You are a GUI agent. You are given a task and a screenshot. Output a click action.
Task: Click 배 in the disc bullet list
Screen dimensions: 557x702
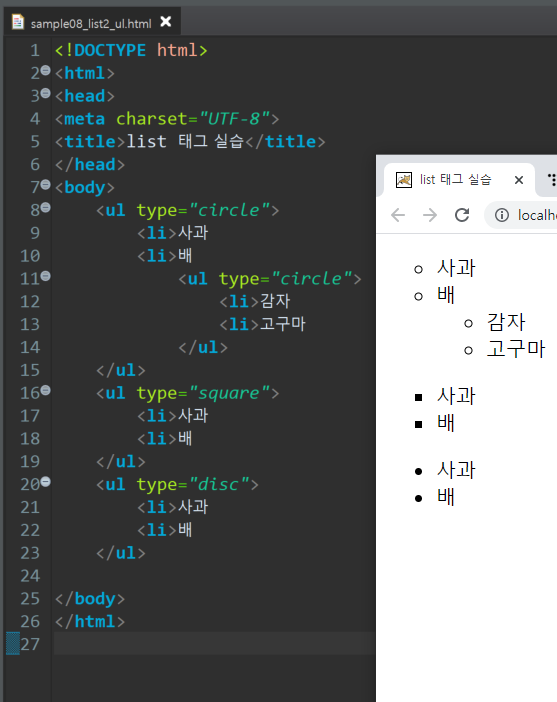coord(446,497)
